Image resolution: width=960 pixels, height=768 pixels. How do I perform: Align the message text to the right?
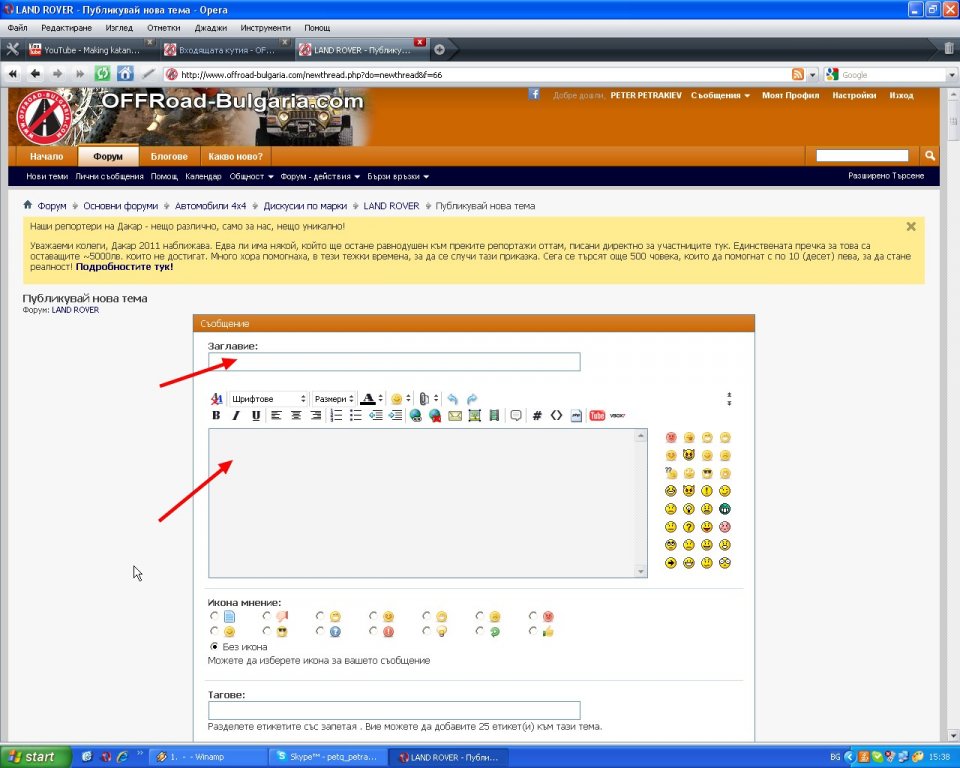point(316,416)
